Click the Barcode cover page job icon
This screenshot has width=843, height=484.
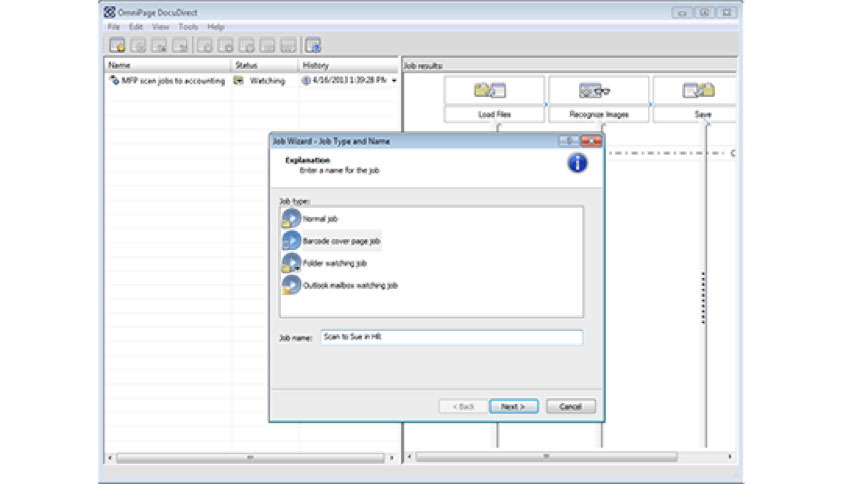click(291, 240)
